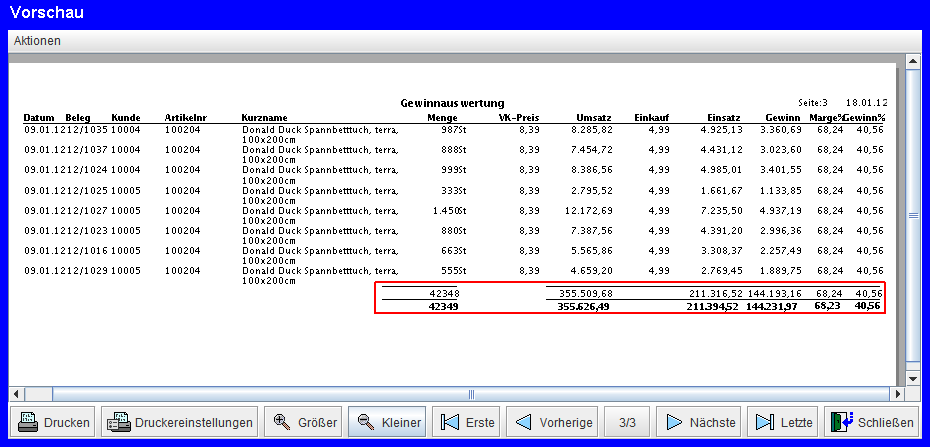This screenshot has height=447, width=930.
Task: Click the 3/3 page indicator
Action: pos(627,423)
